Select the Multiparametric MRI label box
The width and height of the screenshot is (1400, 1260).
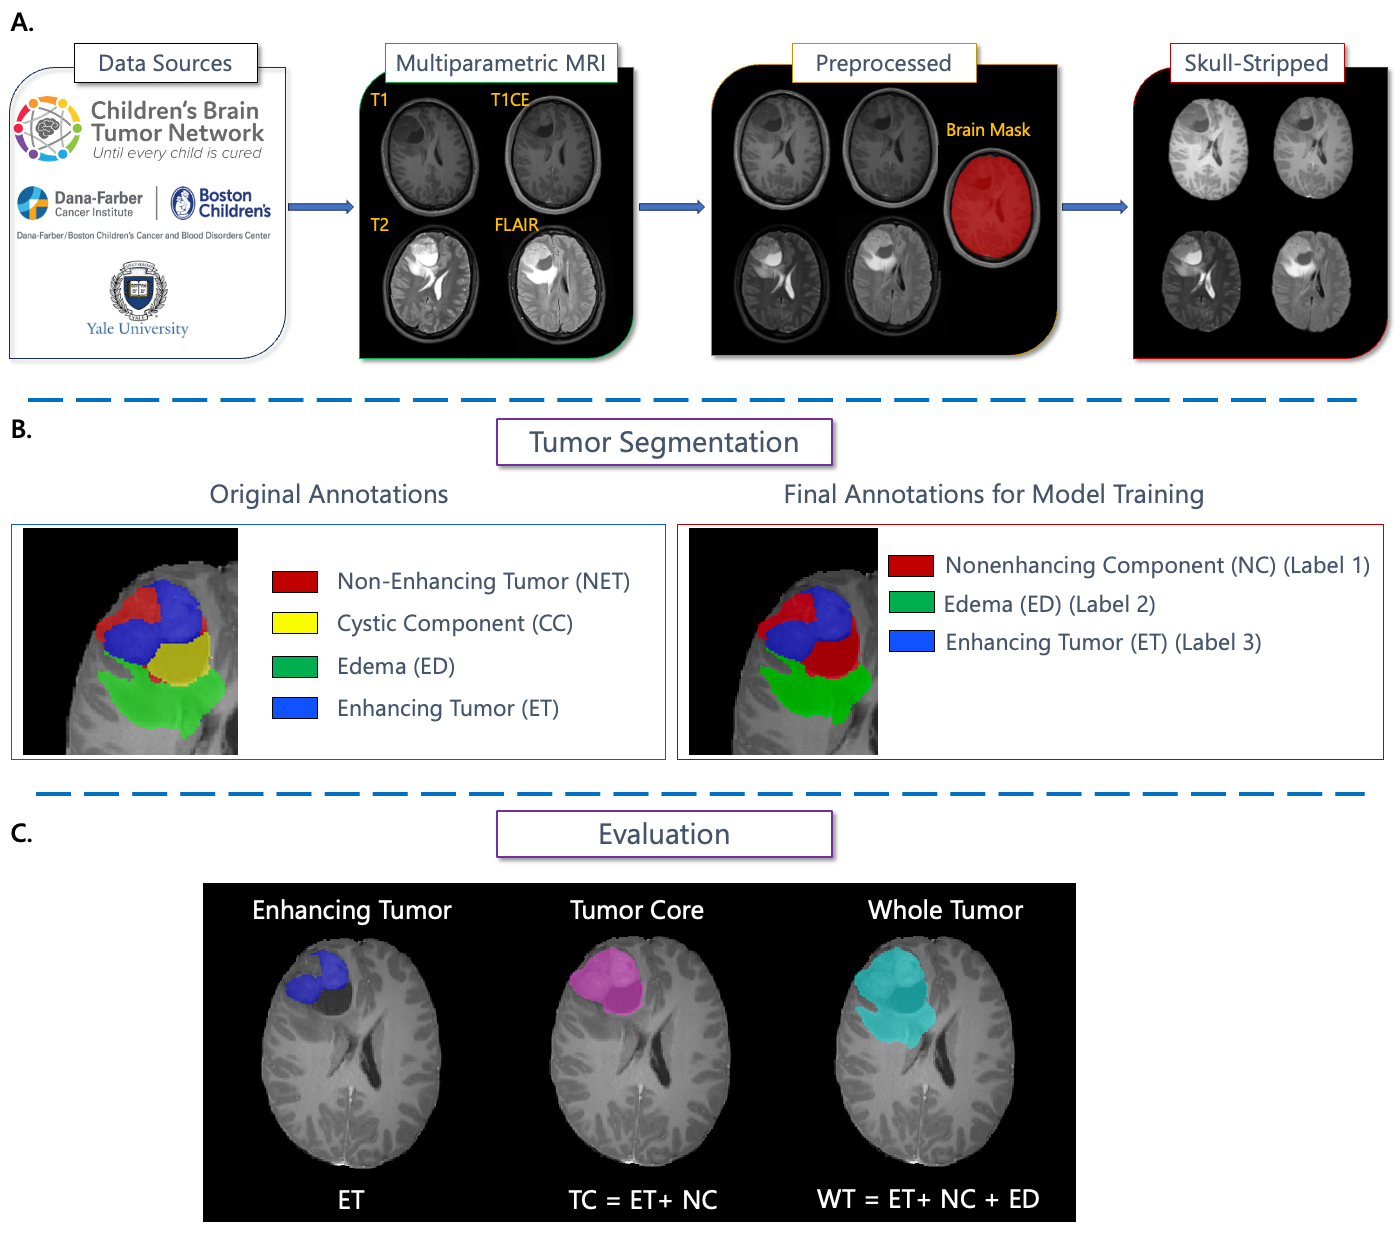tap(501, 63)
